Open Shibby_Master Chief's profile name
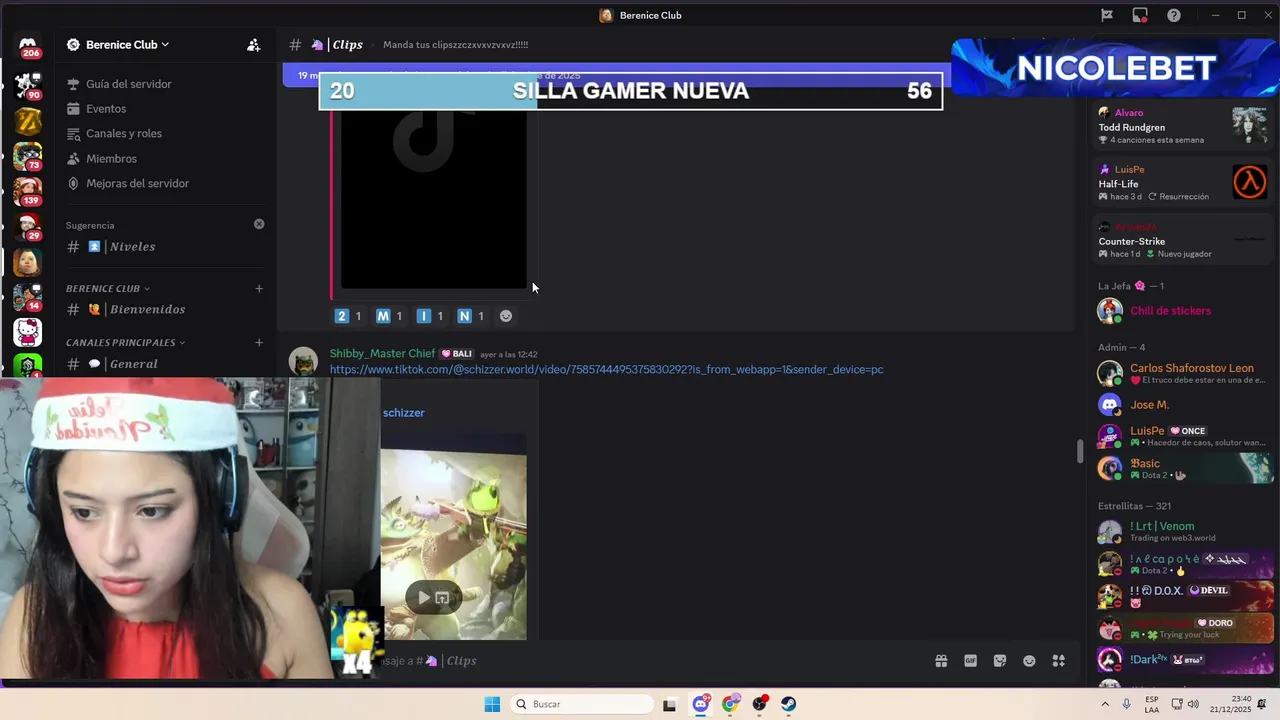Screen dimensions: 1280x720 (x=382, y=354)
